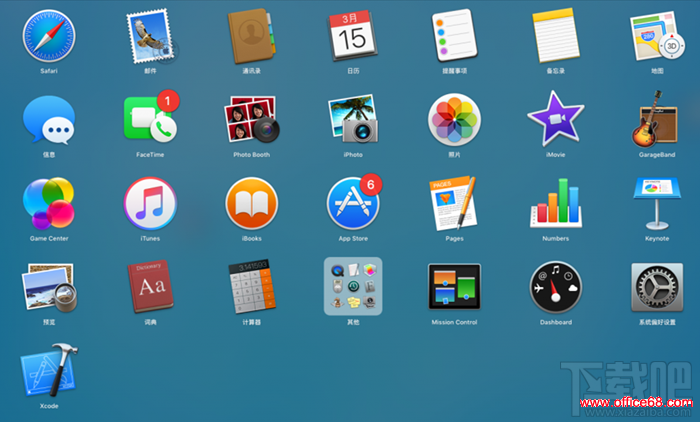The height and width of the screenshot is (422, 700).
Task: Expand the Other (其他) folder
Action: [353, 286]
